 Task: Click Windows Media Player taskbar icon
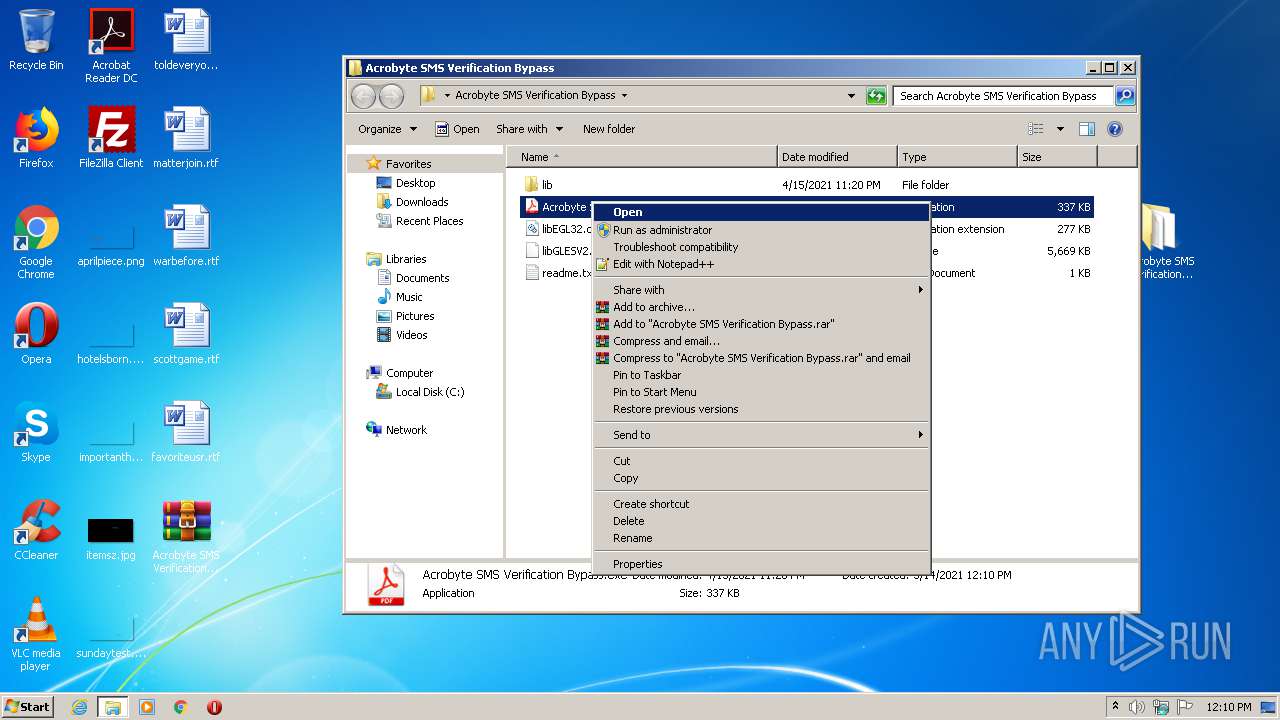click(x=147, y=707)
